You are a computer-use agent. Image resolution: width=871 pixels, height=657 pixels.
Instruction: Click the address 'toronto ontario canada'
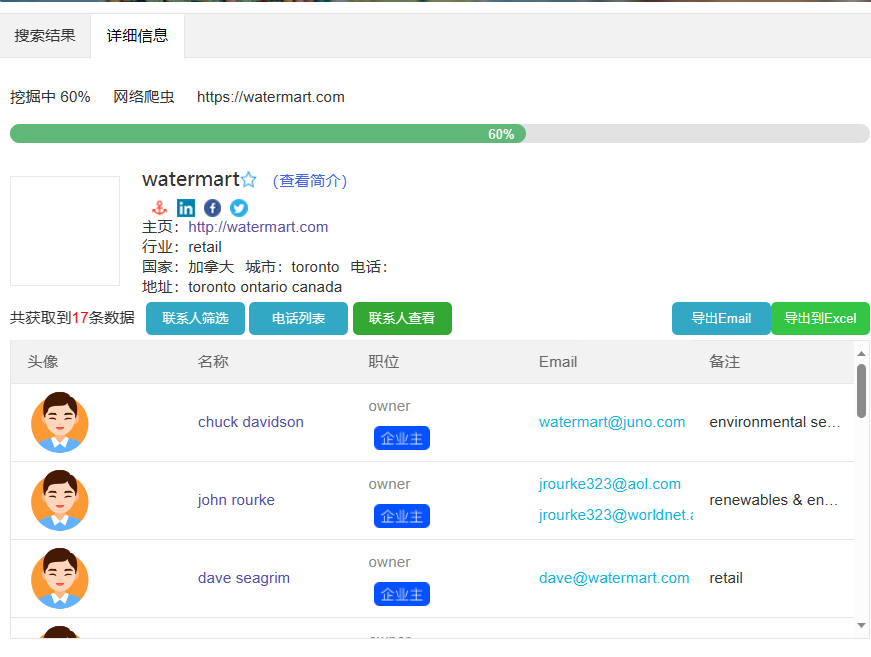(x=265, y=287)
